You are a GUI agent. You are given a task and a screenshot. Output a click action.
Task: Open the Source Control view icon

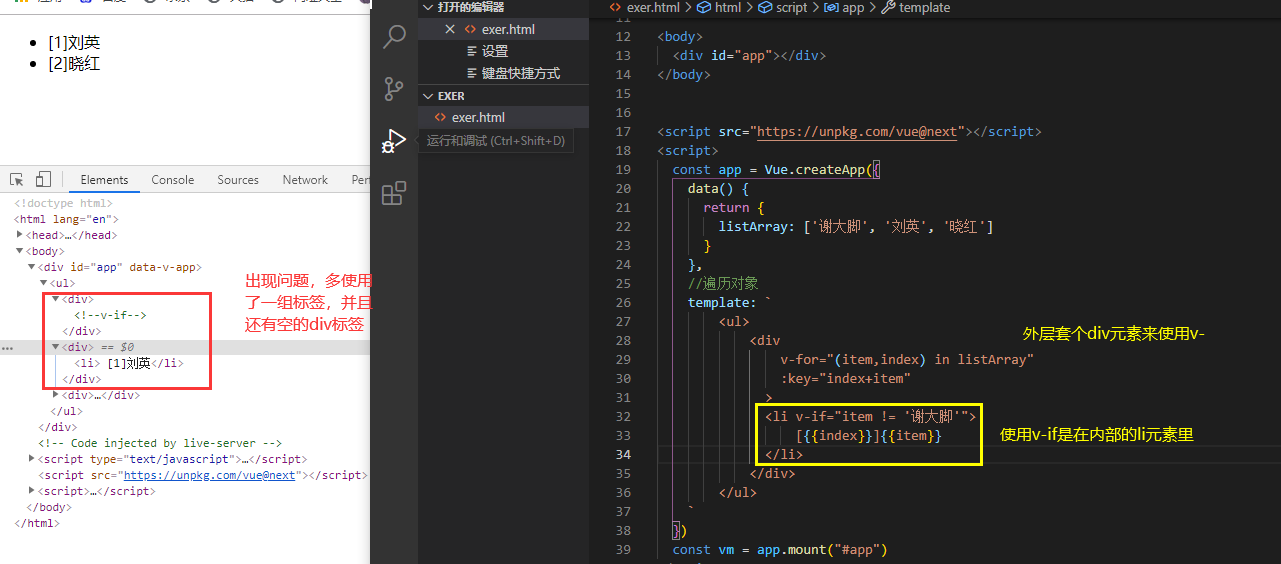(394, 89)
